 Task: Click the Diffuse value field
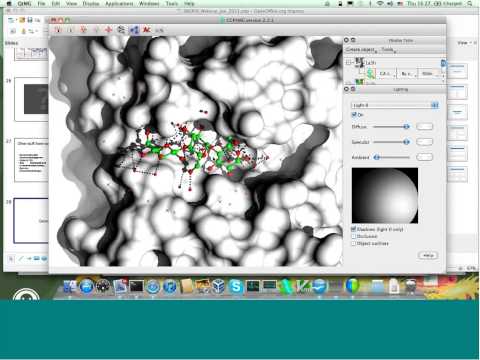pos(425,127)
